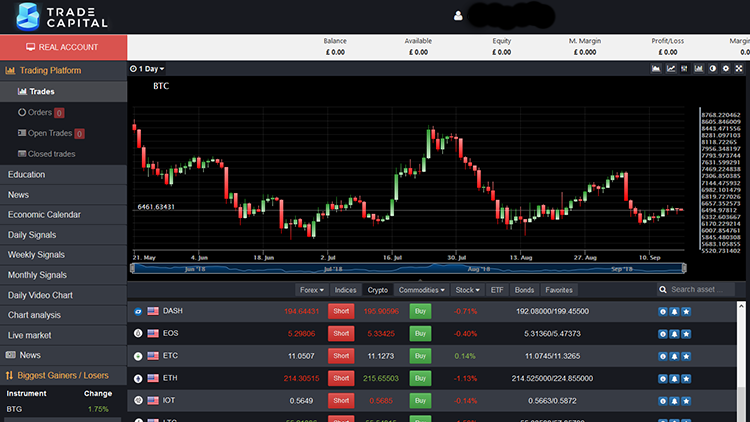Set price alert bell for EOS
The height and width of the screenshot is (422, 750).
point(674,334)
